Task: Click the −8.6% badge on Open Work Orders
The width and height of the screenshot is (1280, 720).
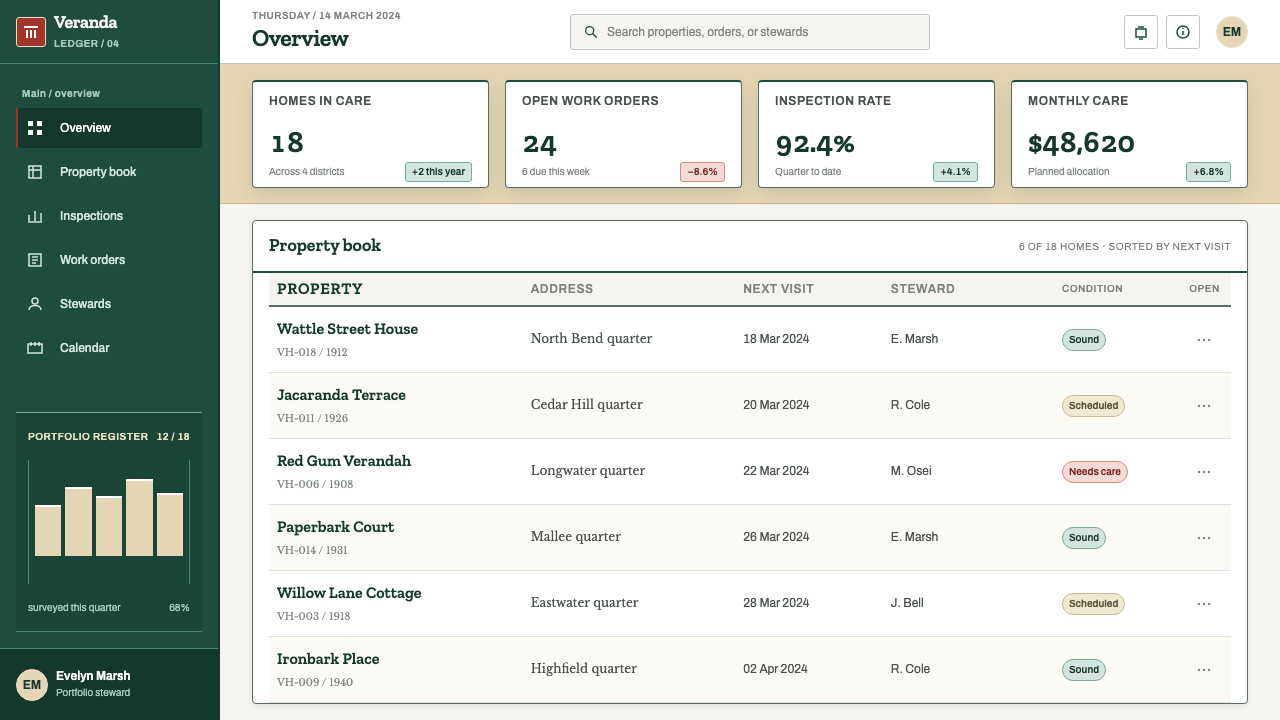Action: coord(703,172)
